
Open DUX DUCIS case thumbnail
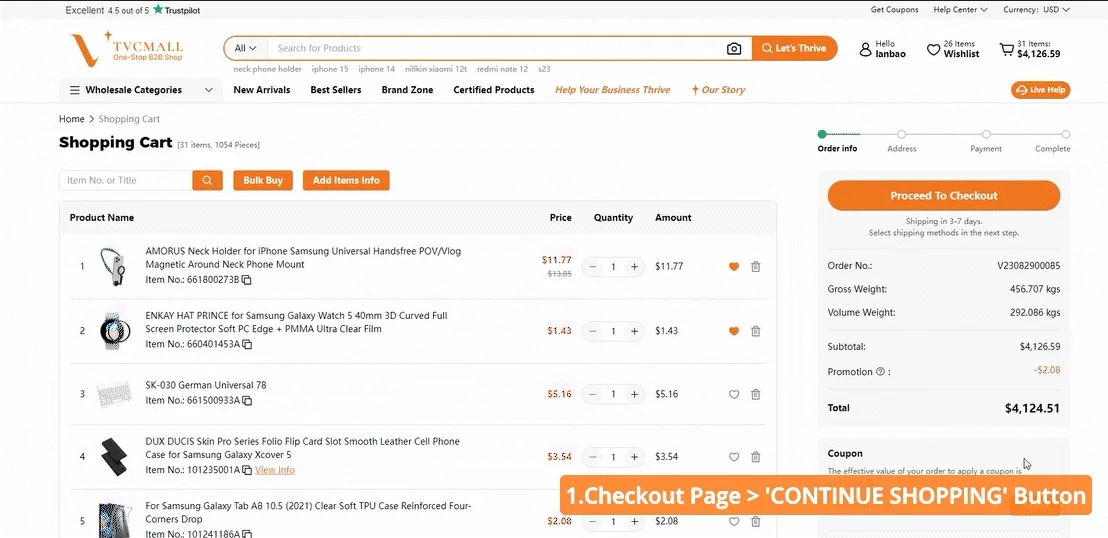click(x=113, y=457)
